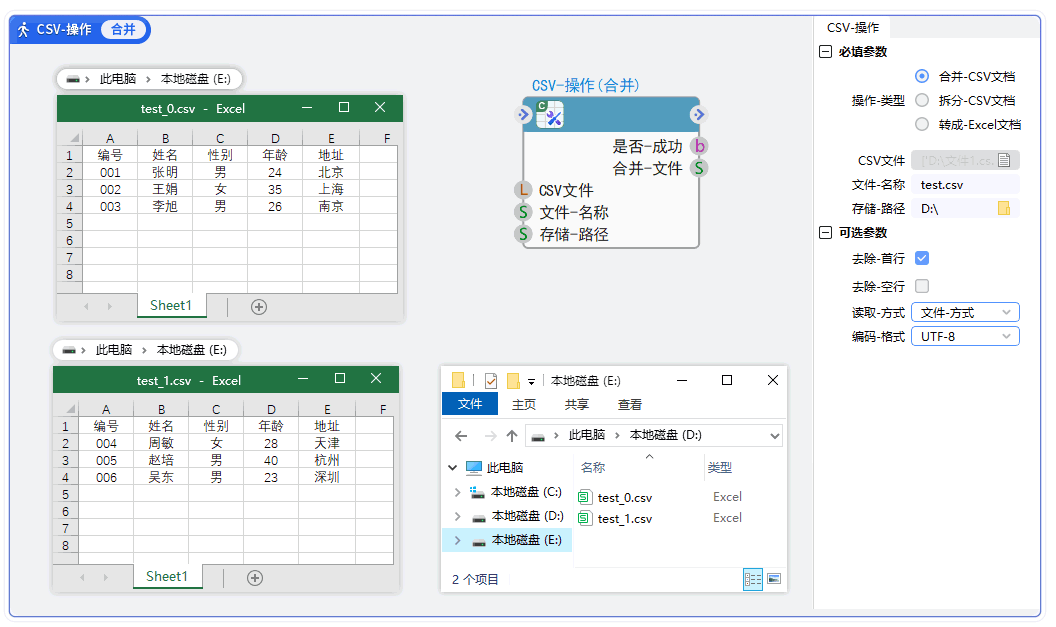Click the 文件-名称 input field

pos(965,185)
